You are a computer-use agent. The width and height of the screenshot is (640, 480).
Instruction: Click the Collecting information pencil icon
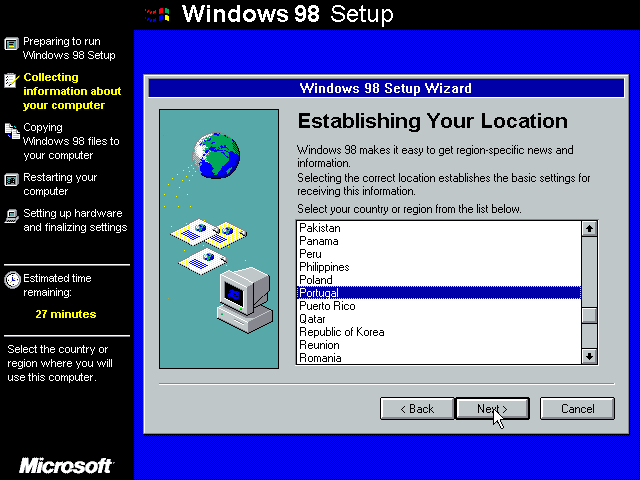point(11,79)
